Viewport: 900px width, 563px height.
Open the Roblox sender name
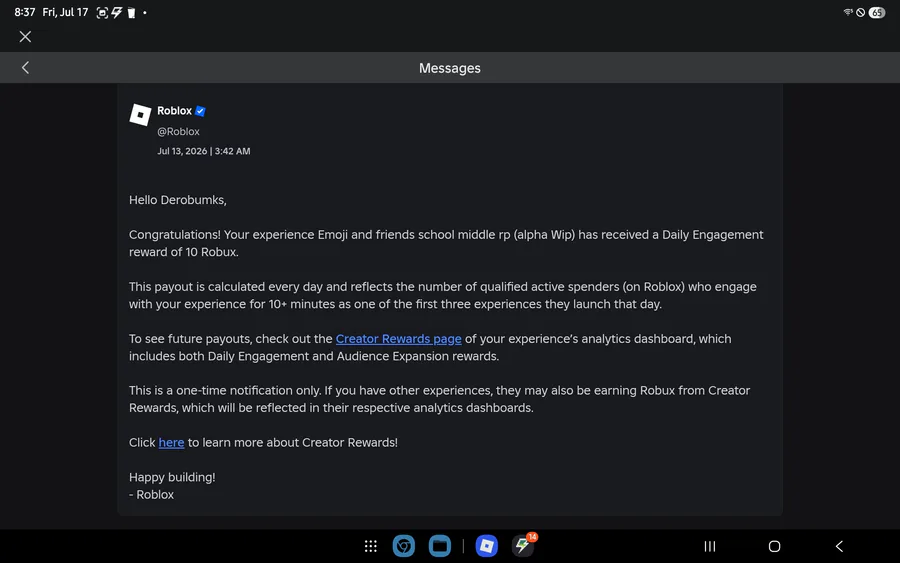(x=174, y=111)
